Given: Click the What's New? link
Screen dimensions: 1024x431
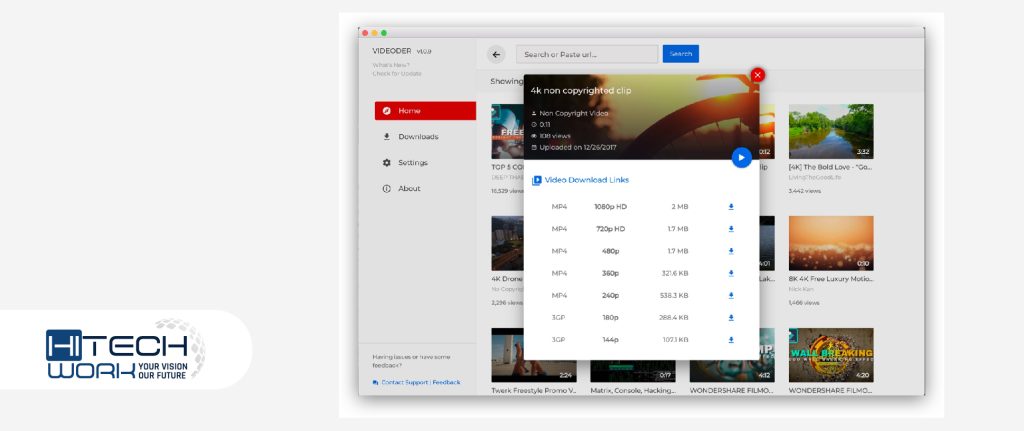Looking at the screenshot, I should tap(391, 65).
